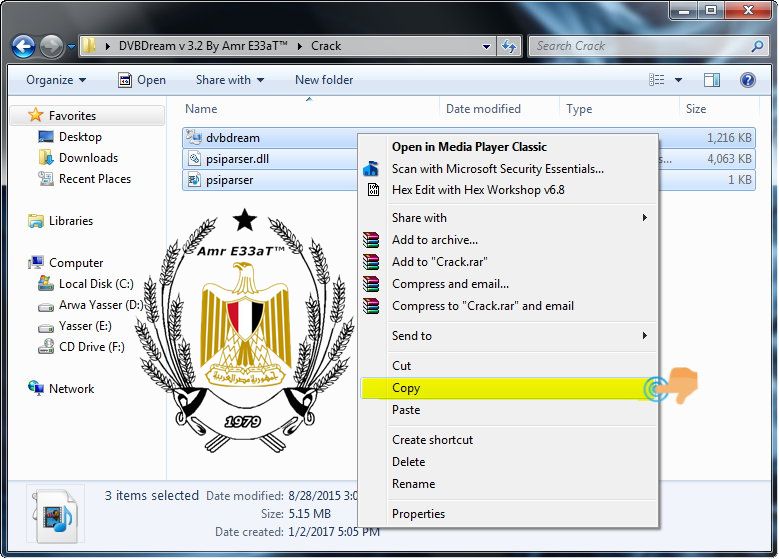Screen dimensions: 779x559
Task: Open Libraries in navigation pane
Action: (71, 221)
